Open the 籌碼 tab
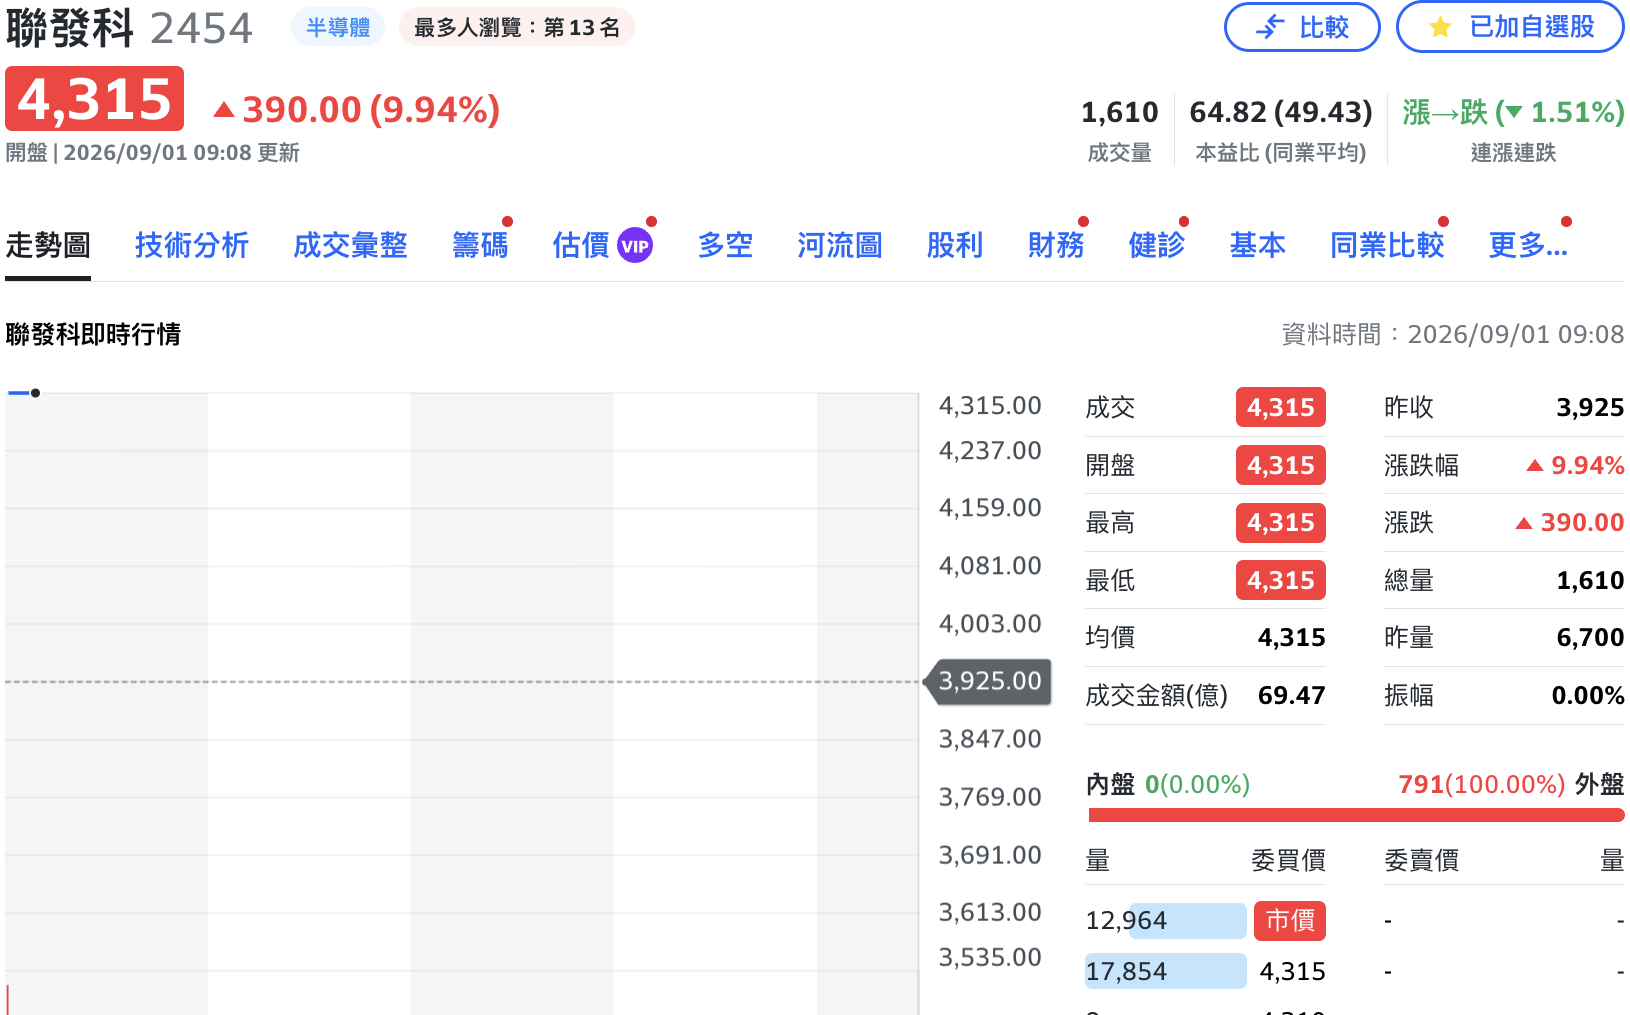 coord(480,245)
